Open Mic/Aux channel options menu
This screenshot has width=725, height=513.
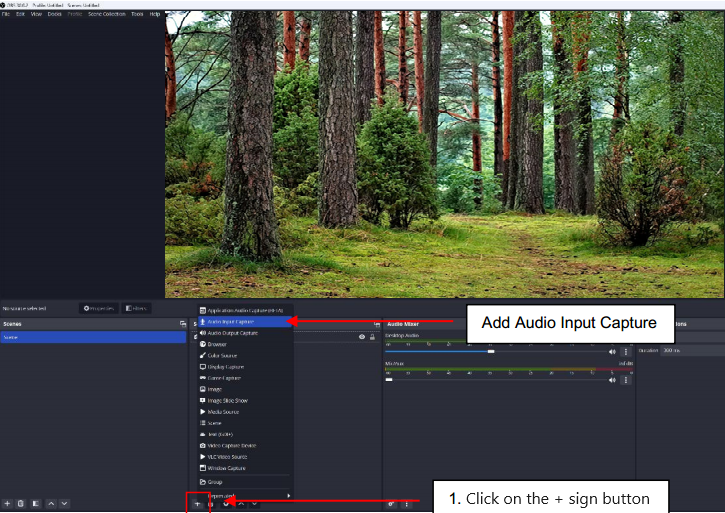[x=626, y=380]
